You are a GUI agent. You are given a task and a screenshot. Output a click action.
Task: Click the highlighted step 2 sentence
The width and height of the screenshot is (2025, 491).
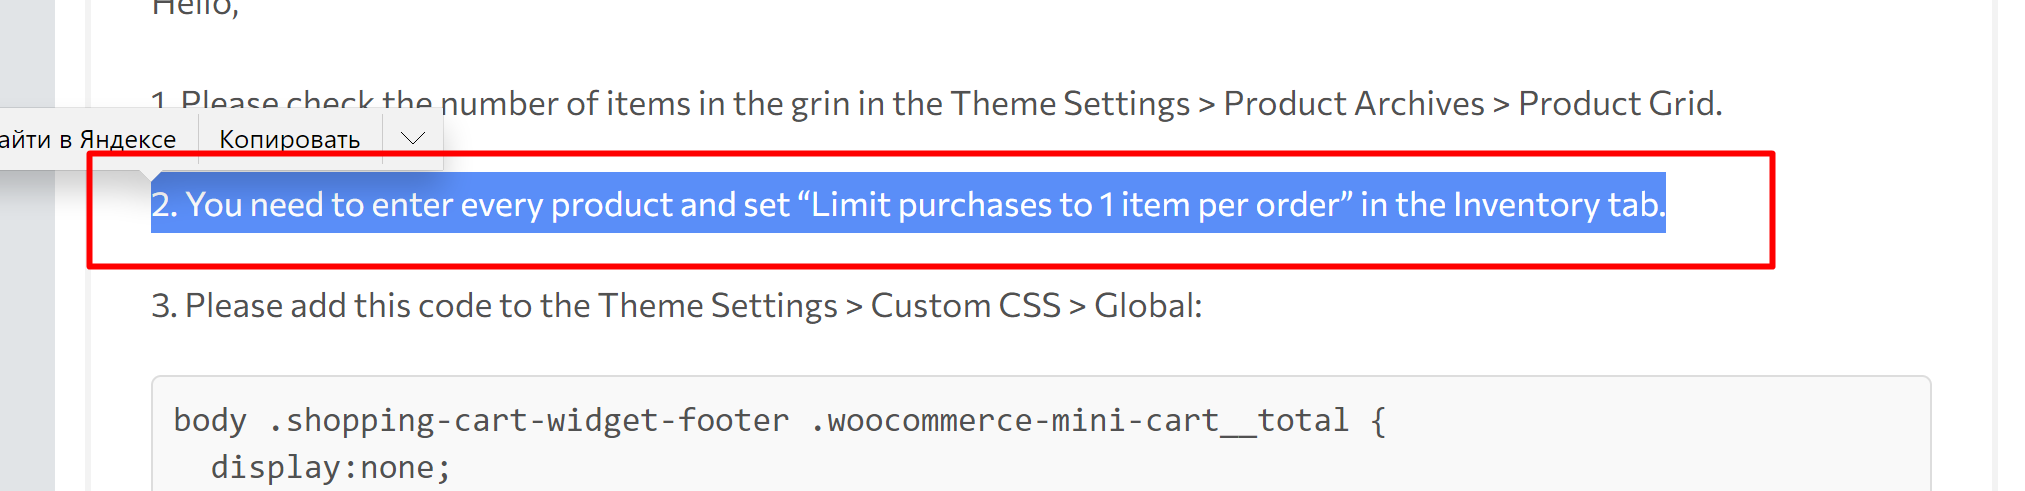click(908, 204)
